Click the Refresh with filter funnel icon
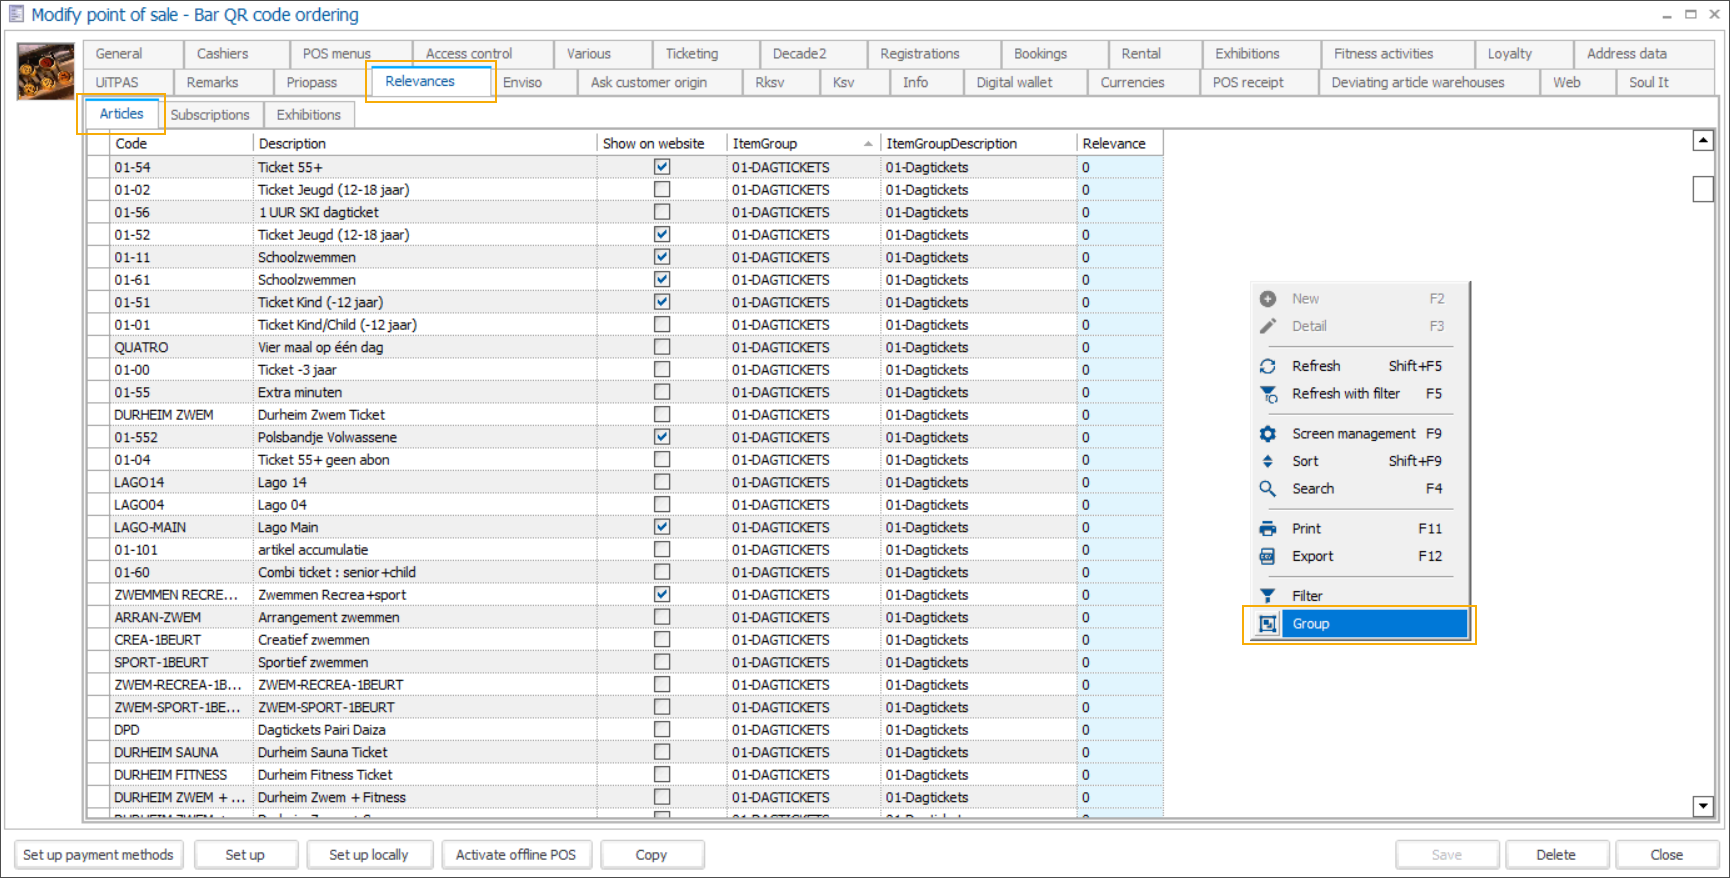The image size is (1730, 878). pos(1267,394)
